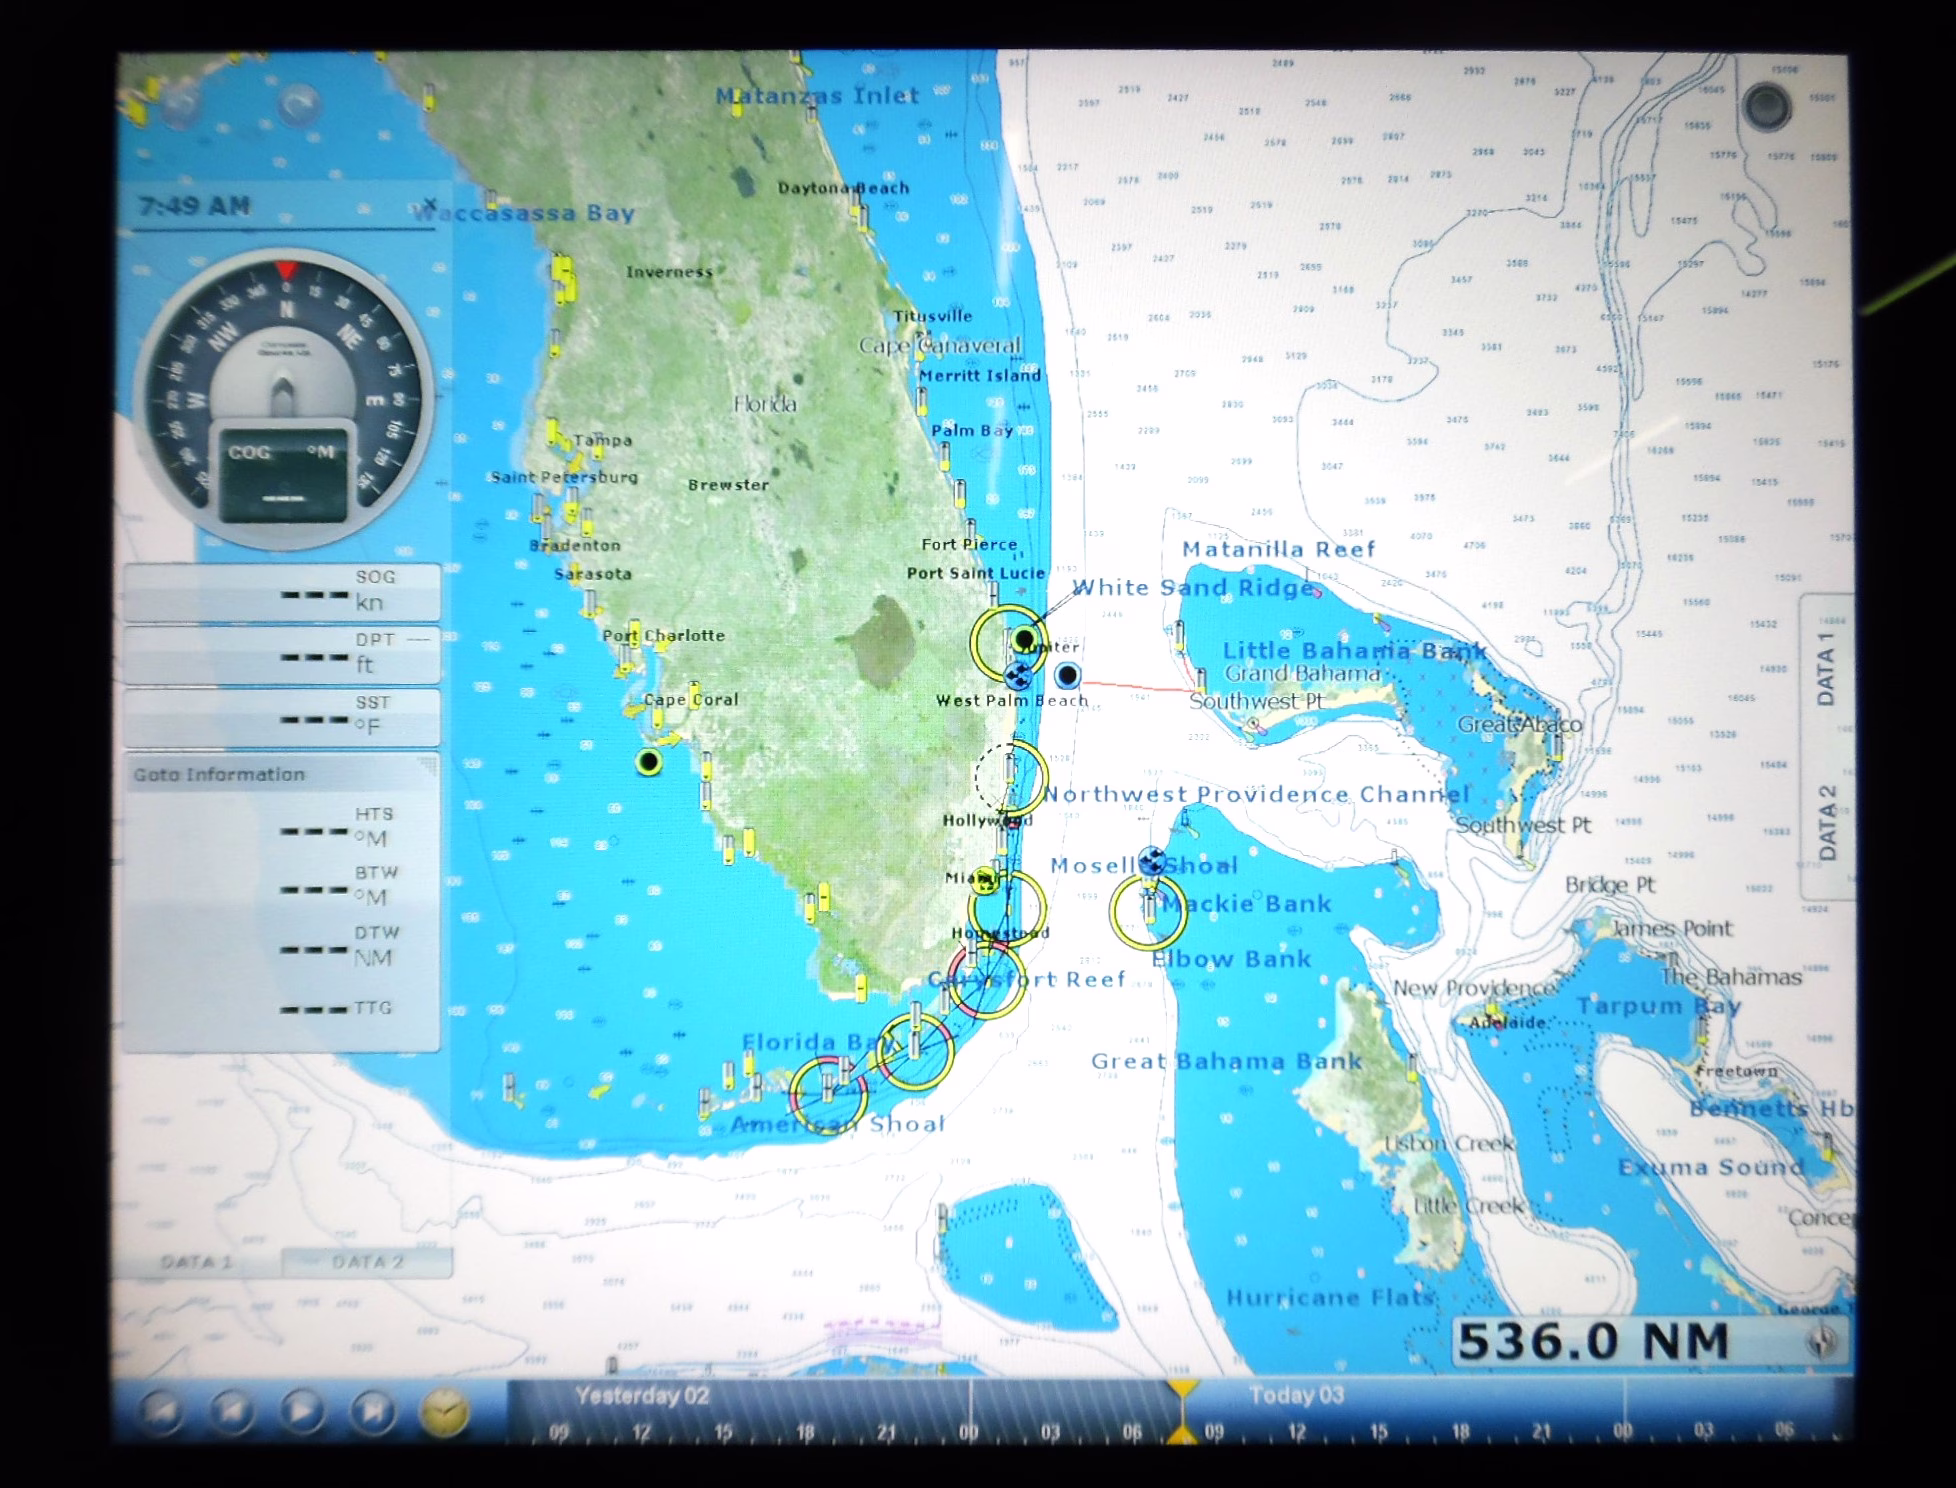The width and height of the screenshot is (1956, 1488).
Task: Click the compass icon beside the 536.0 NM scale
Action: [1823, 1342]
